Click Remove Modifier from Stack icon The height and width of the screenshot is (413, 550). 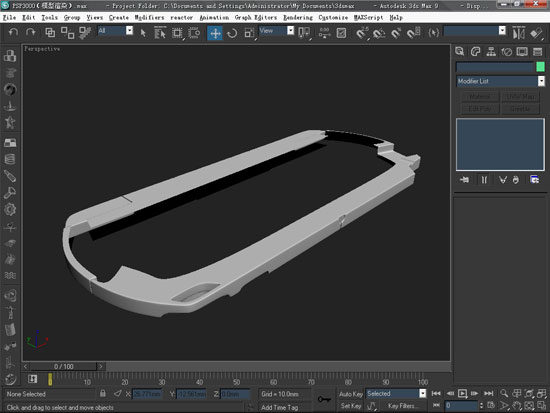516,180
